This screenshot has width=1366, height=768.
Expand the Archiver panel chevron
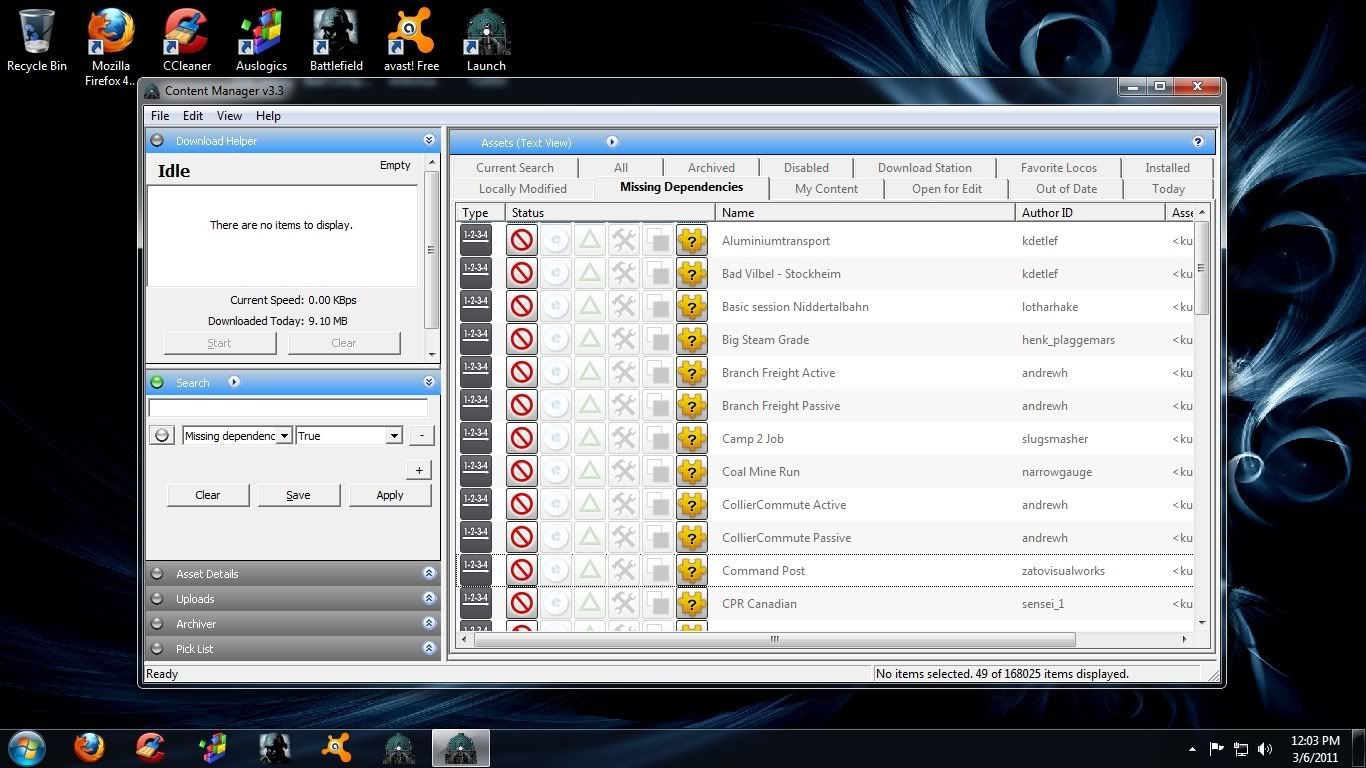[x=429, y=624]
